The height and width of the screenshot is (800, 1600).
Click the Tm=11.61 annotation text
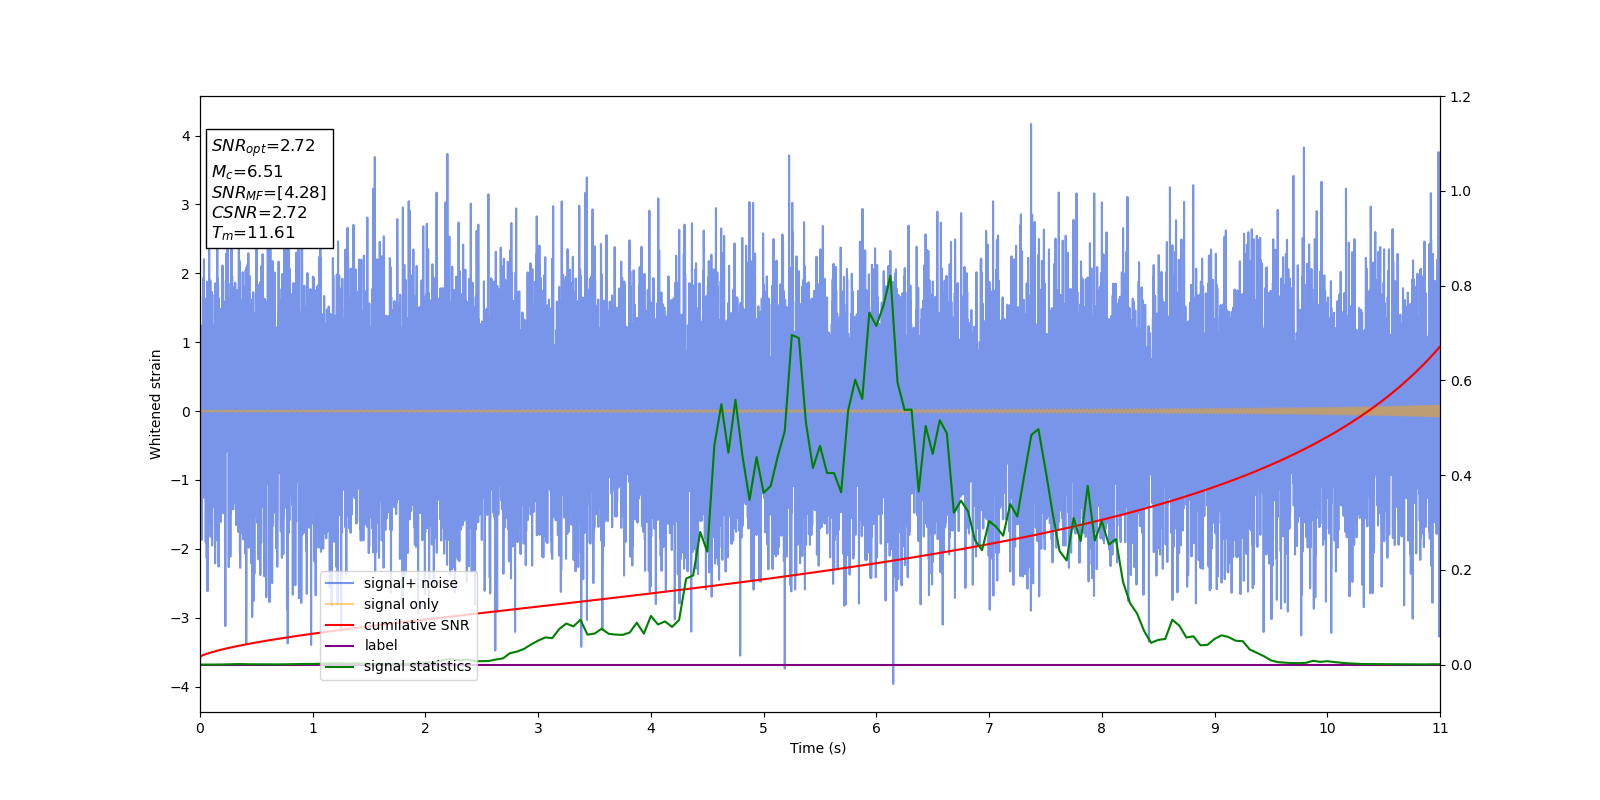click(x=253, y=233)
